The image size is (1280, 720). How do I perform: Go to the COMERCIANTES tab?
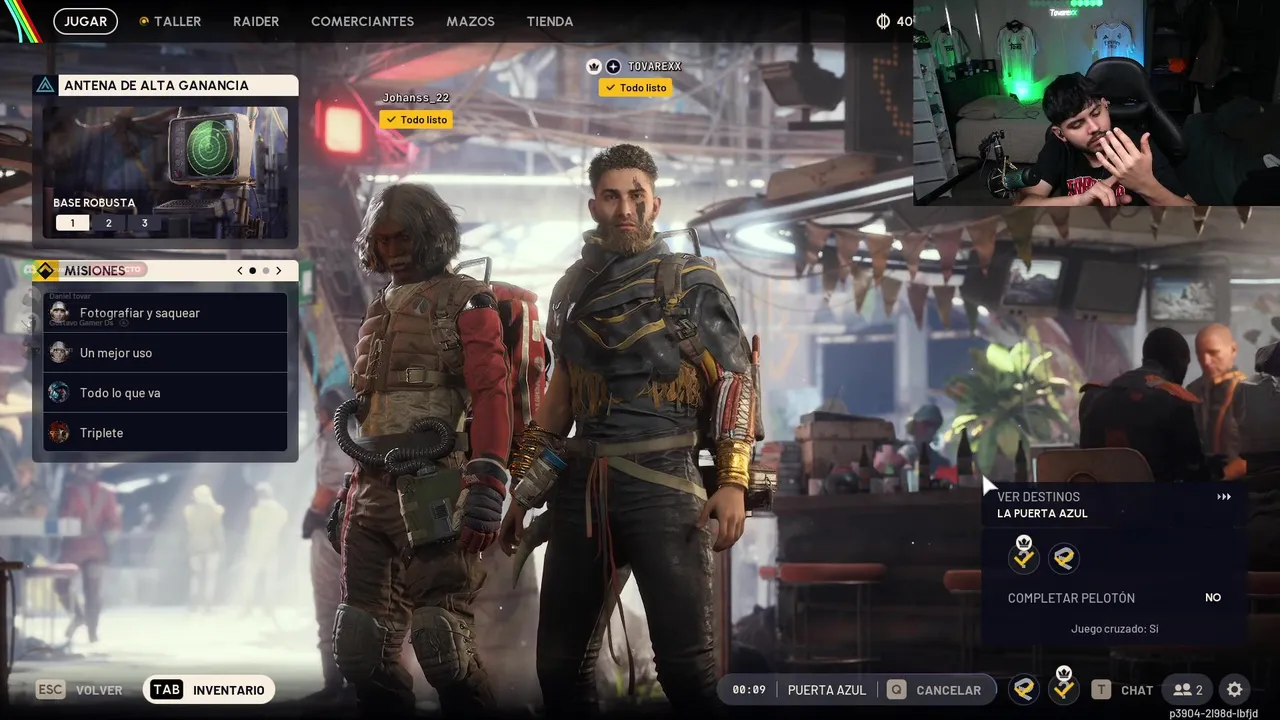point(362,21)
